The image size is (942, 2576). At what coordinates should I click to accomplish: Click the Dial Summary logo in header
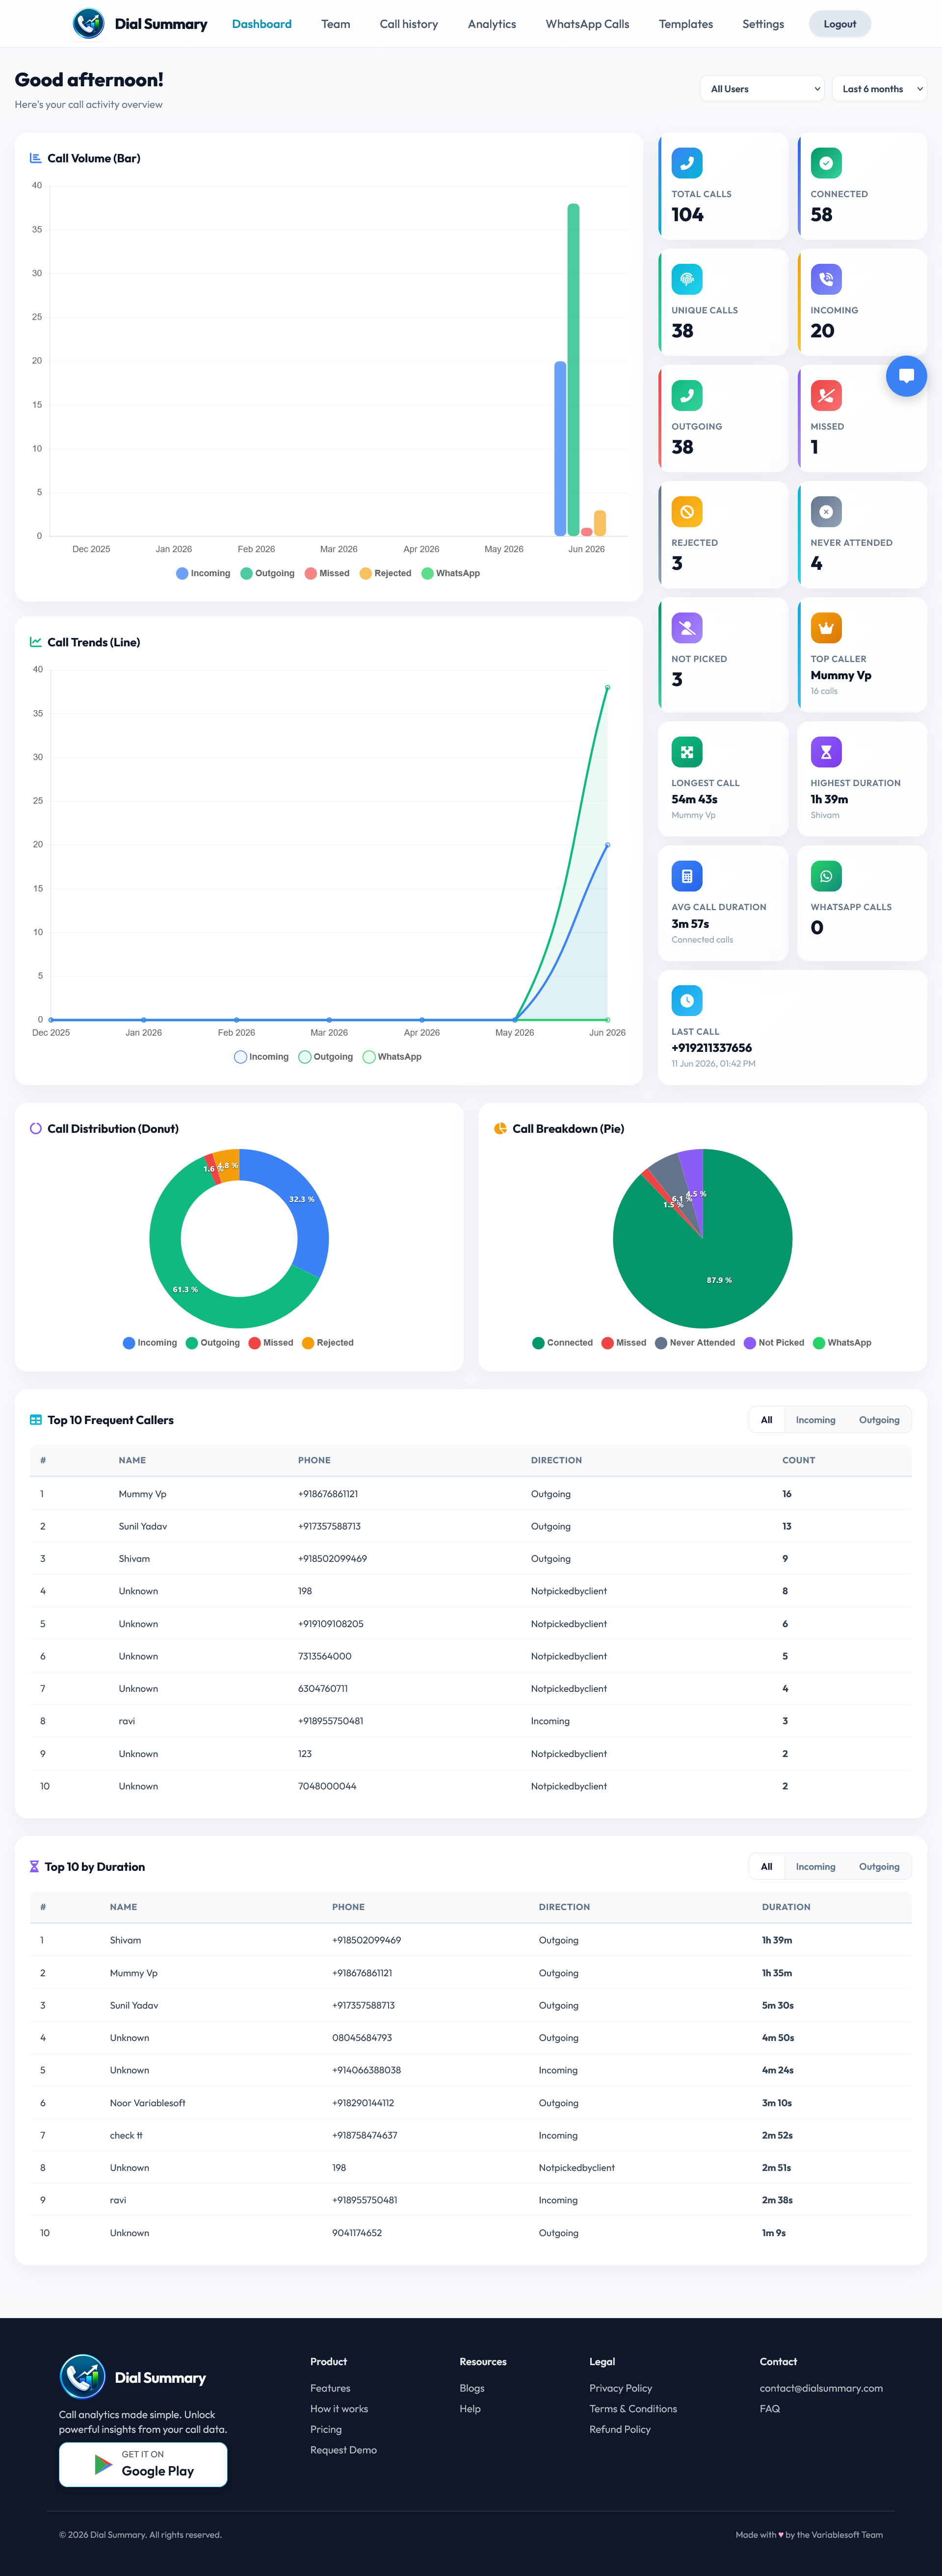pyautogui.click(x=140, y=23)
